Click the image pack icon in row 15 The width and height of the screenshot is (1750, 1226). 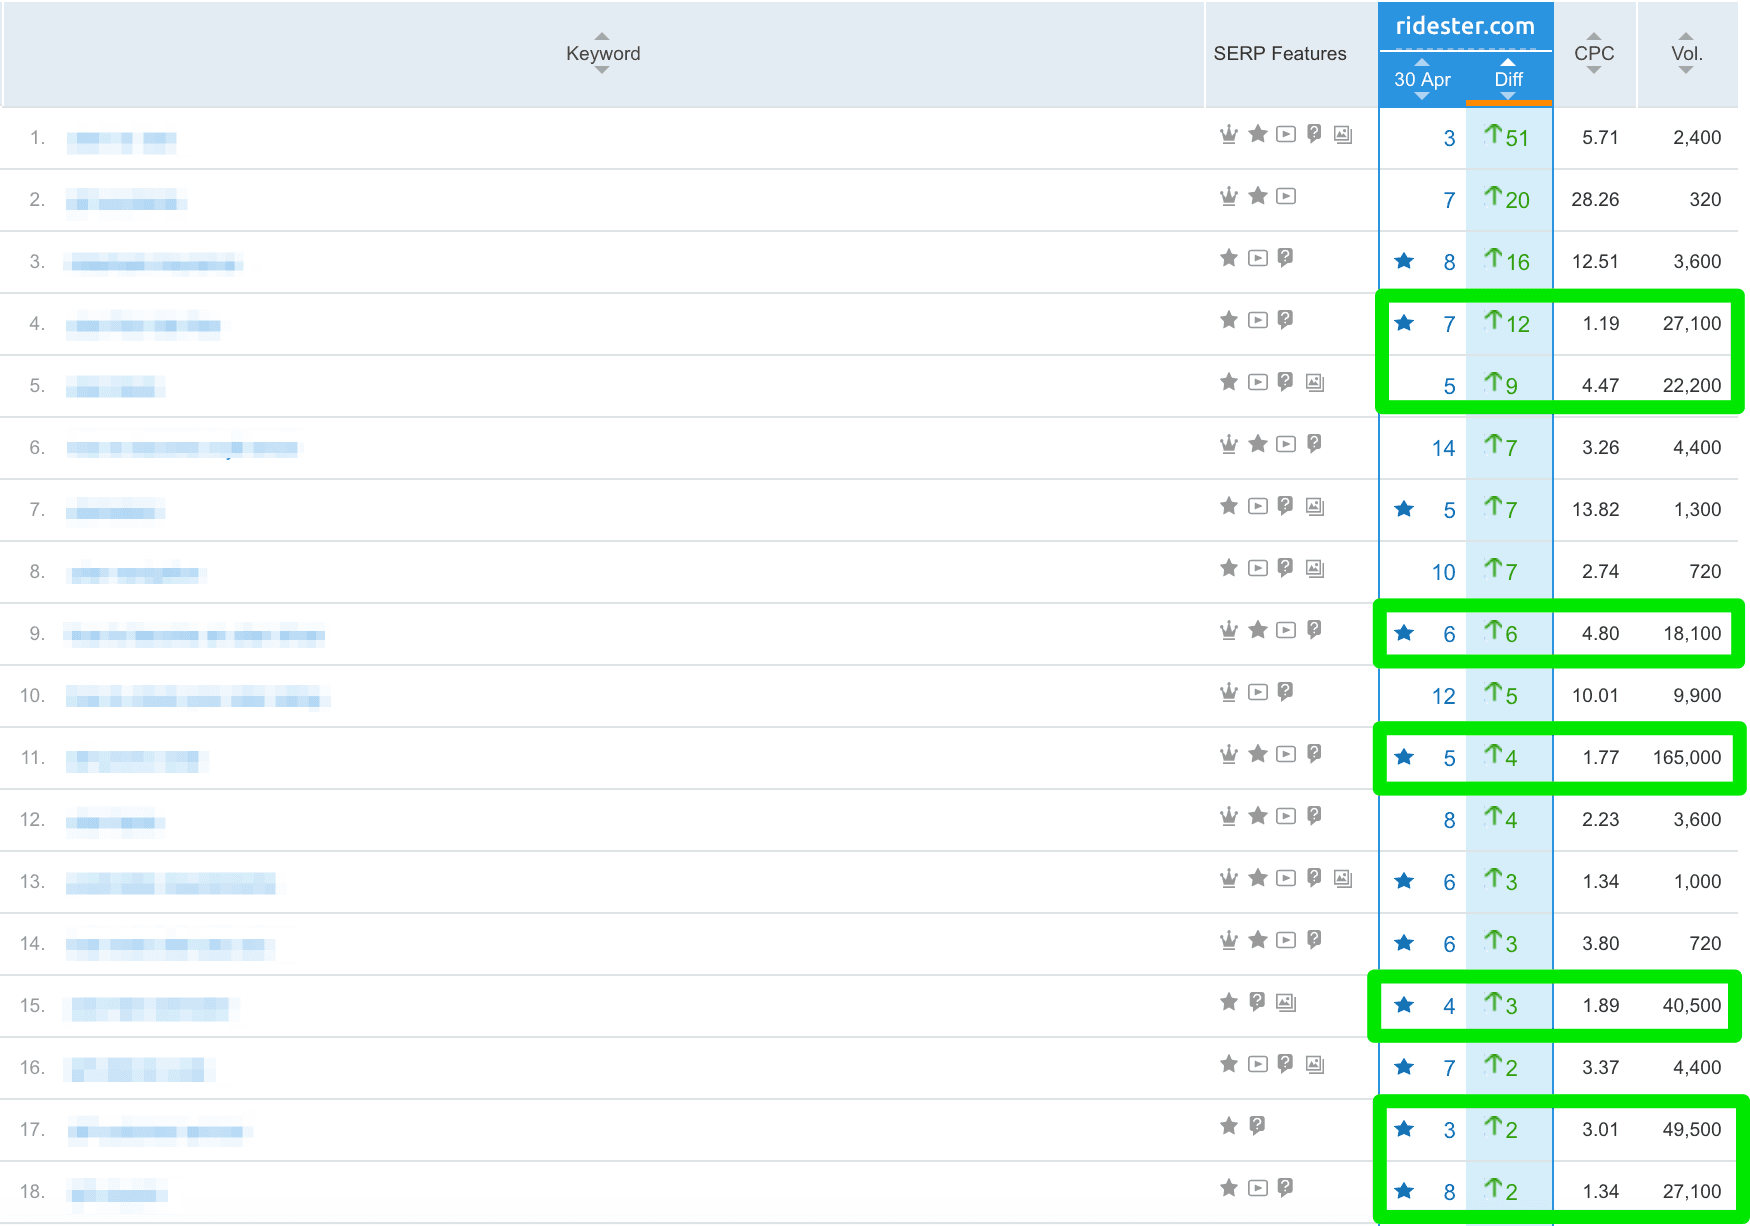pyautogui.click(x=1286, y=1002)
